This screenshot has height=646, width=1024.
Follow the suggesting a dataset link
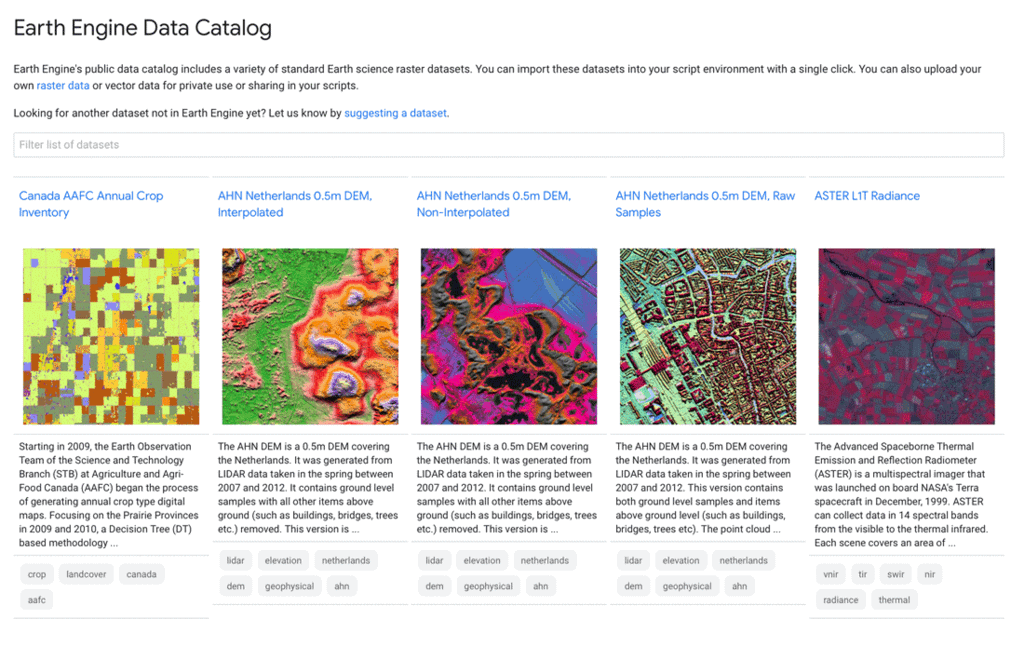[x=395, y=113]
